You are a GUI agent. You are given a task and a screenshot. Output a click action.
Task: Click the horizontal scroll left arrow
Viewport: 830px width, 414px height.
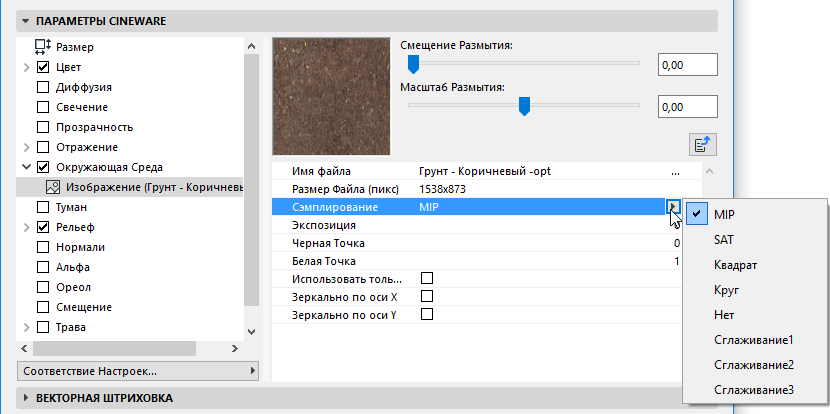click(x=24, y=348)
